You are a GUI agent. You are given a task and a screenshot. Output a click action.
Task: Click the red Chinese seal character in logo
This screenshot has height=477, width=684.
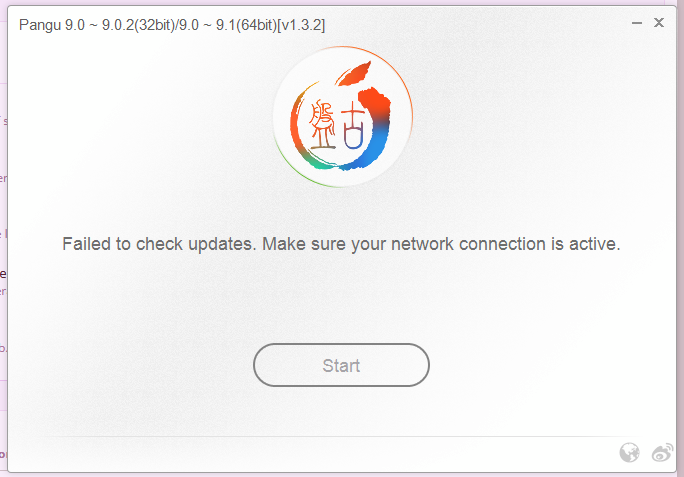click(x=322, y=125)
